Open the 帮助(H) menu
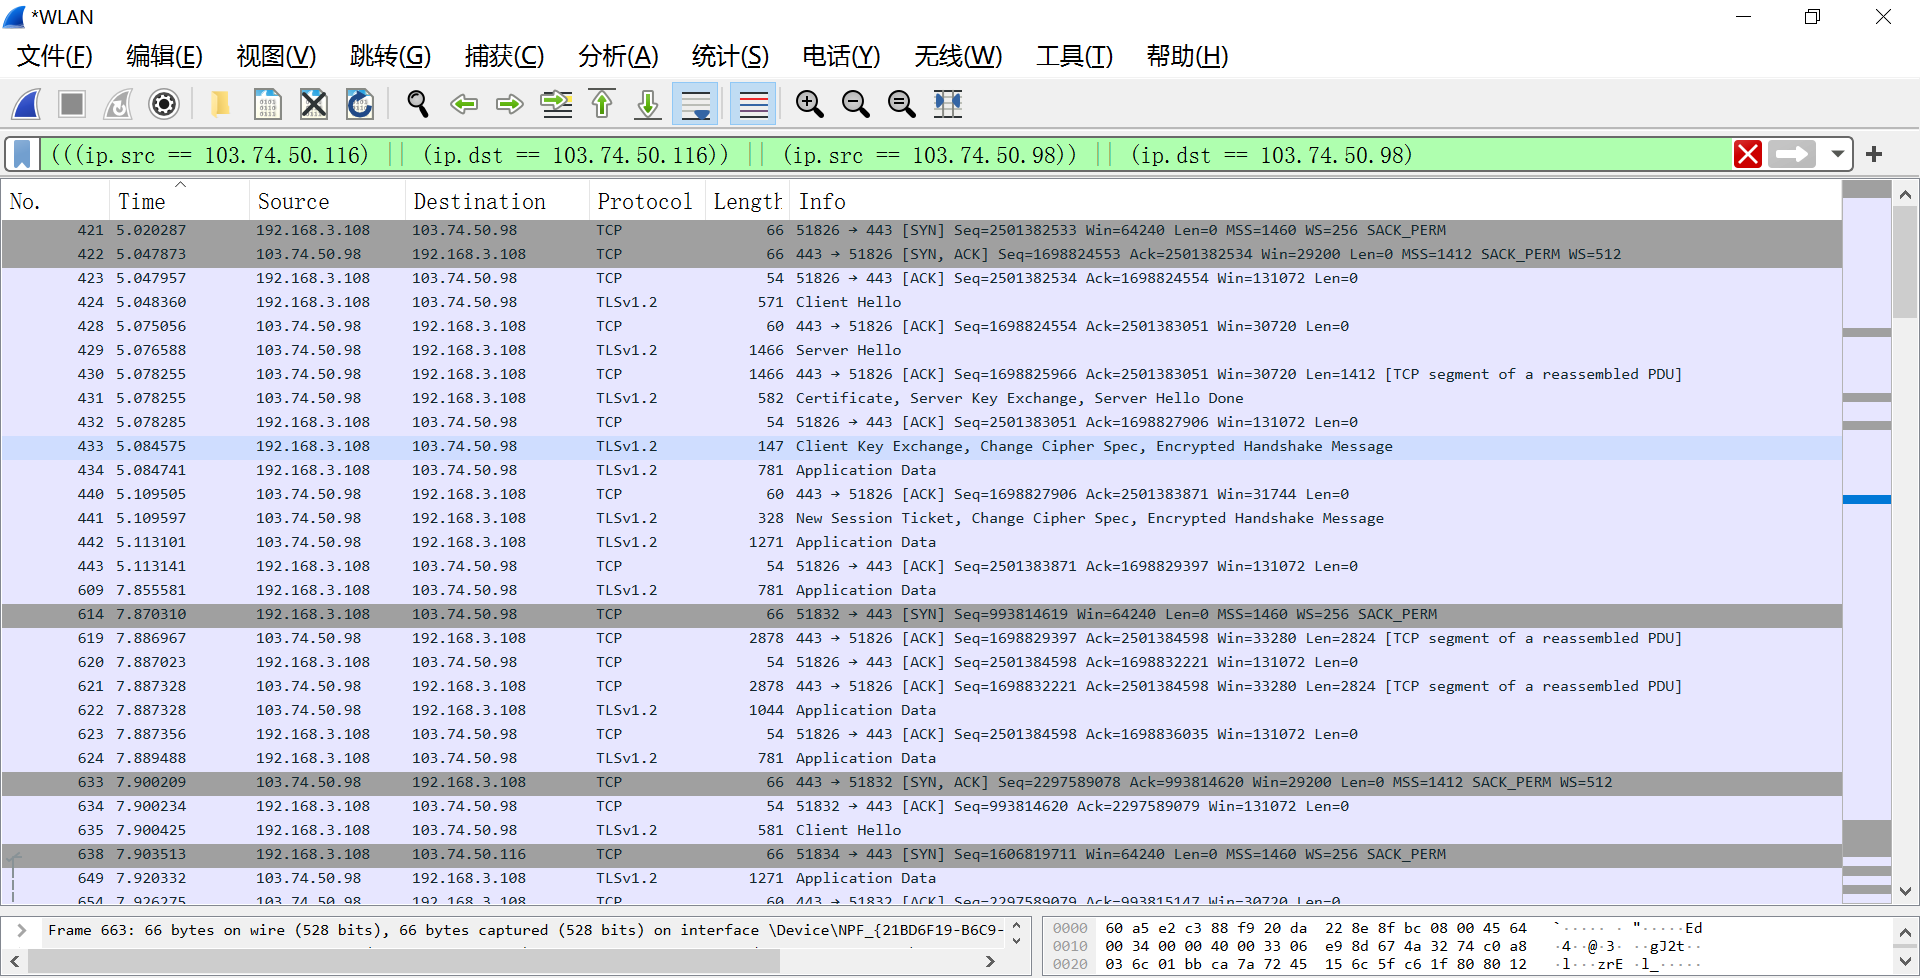Image resolution: width=1920 pixels, height=978 pixels. (1187, 56)
